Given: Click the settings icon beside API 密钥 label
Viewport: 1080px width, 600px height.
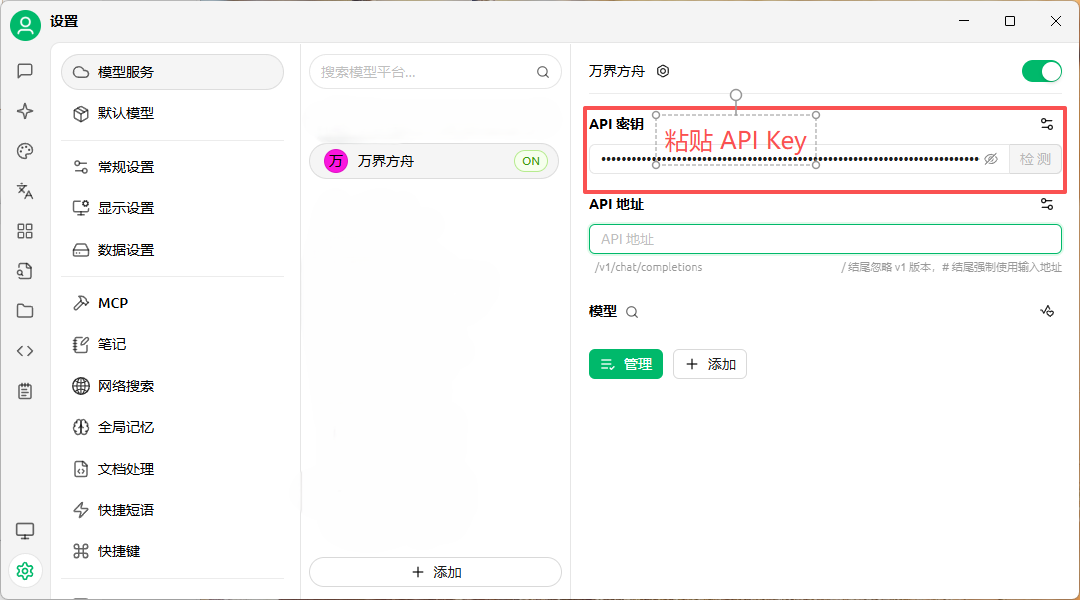Looking at the screenshot, I should coord(1047,124).
